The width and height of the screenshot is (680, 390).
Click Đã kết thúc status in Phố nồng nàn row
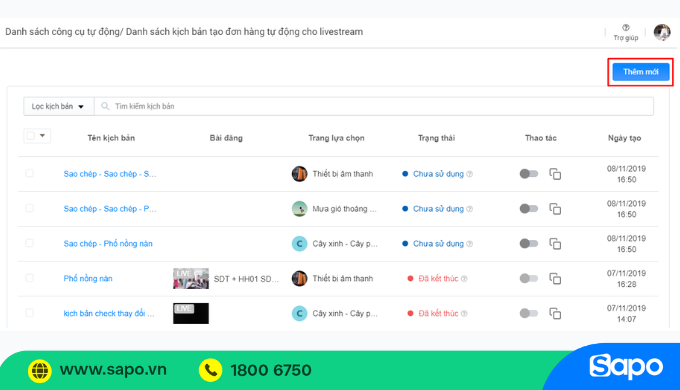(x=438, y=279)
